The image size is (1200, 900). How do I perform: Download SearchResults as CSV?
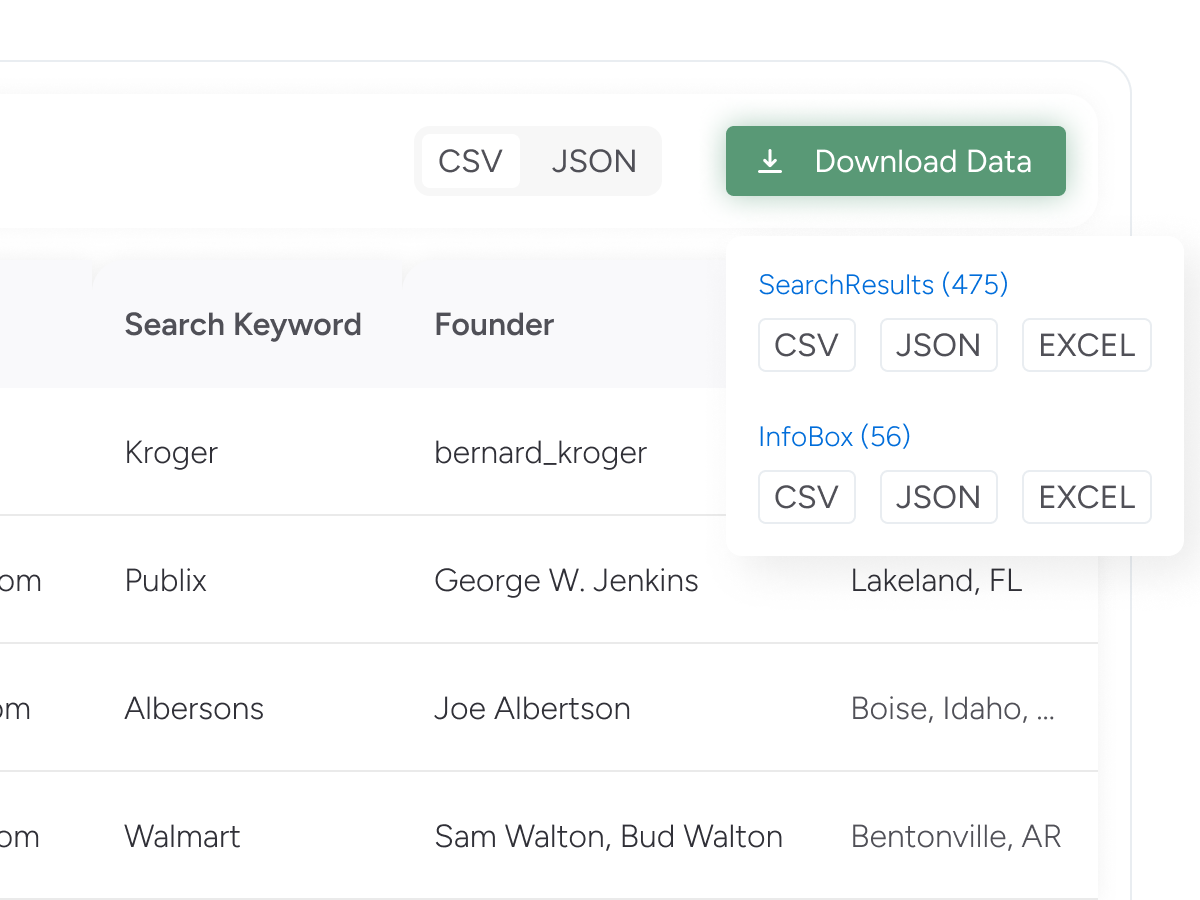click(x=806, y=345)
